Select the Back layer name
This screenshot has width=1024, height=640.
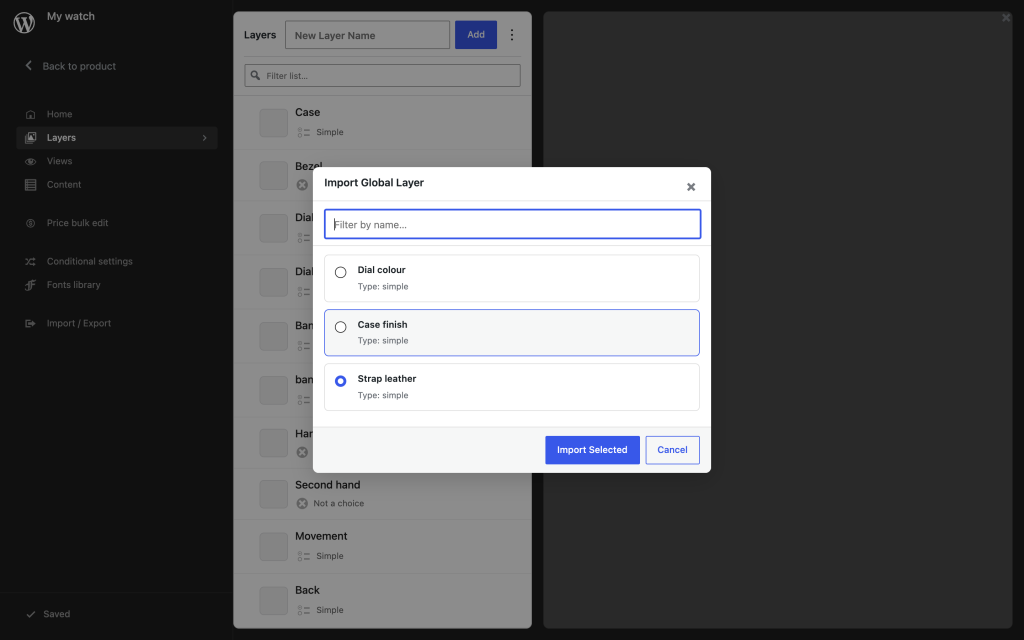pos(307,590)
